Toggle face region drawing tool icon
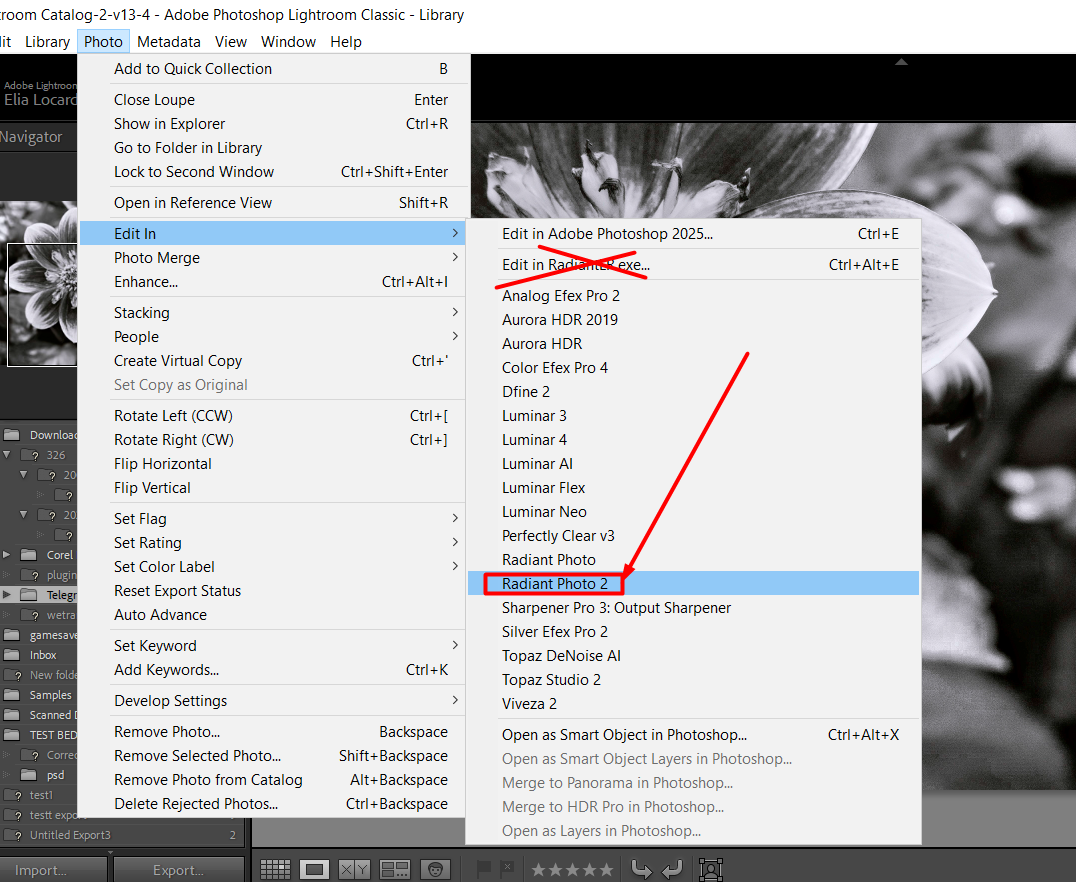Screen dimensions: 1076x882 tap(711, 869)
